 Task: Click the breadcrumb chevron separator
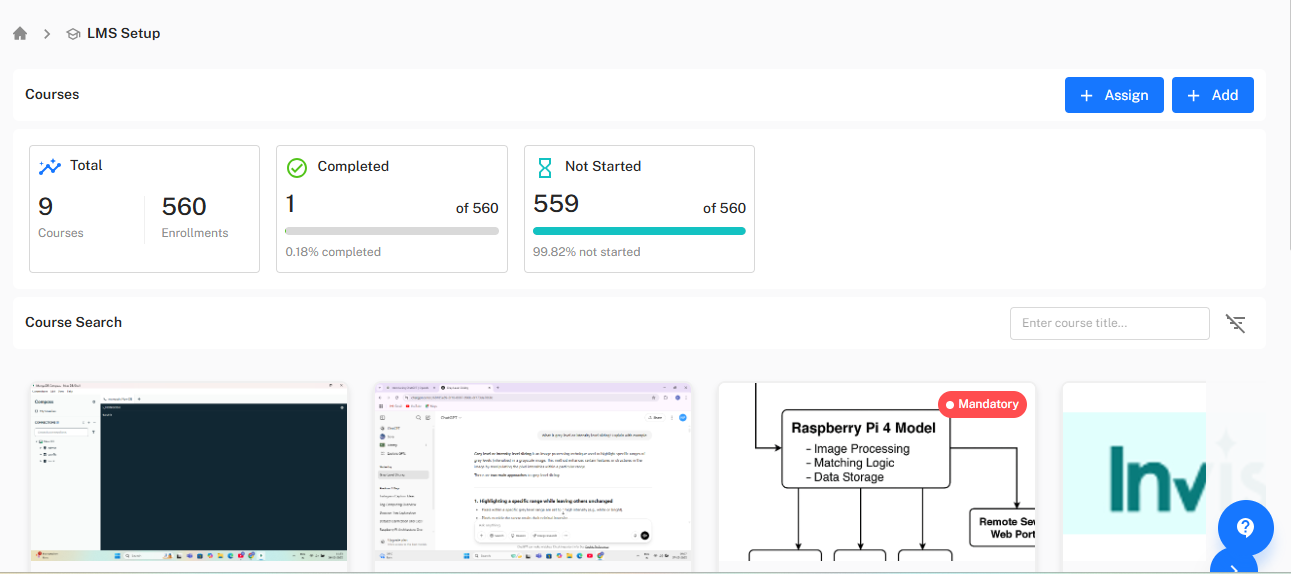(x=47, y=34)
